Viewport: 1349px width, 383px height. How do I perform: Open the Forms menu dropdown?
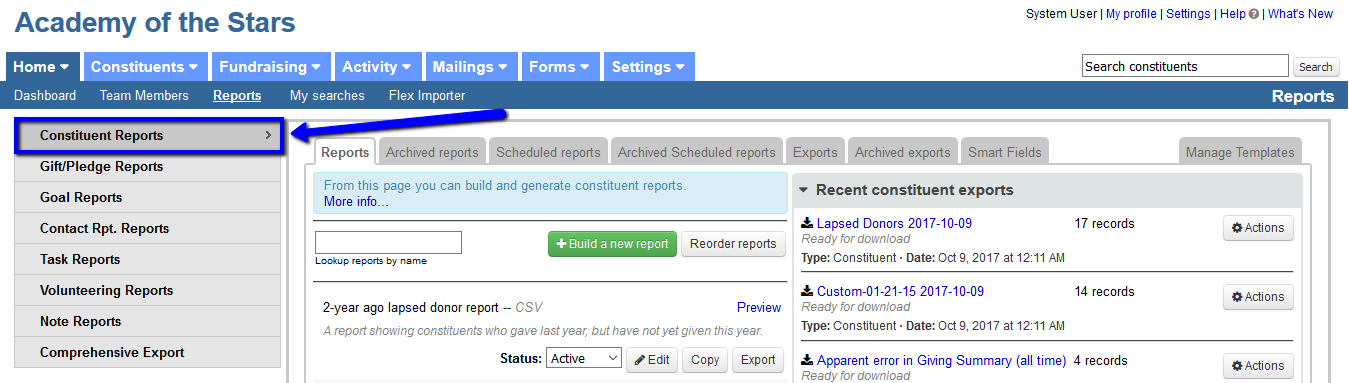(560, 67)
